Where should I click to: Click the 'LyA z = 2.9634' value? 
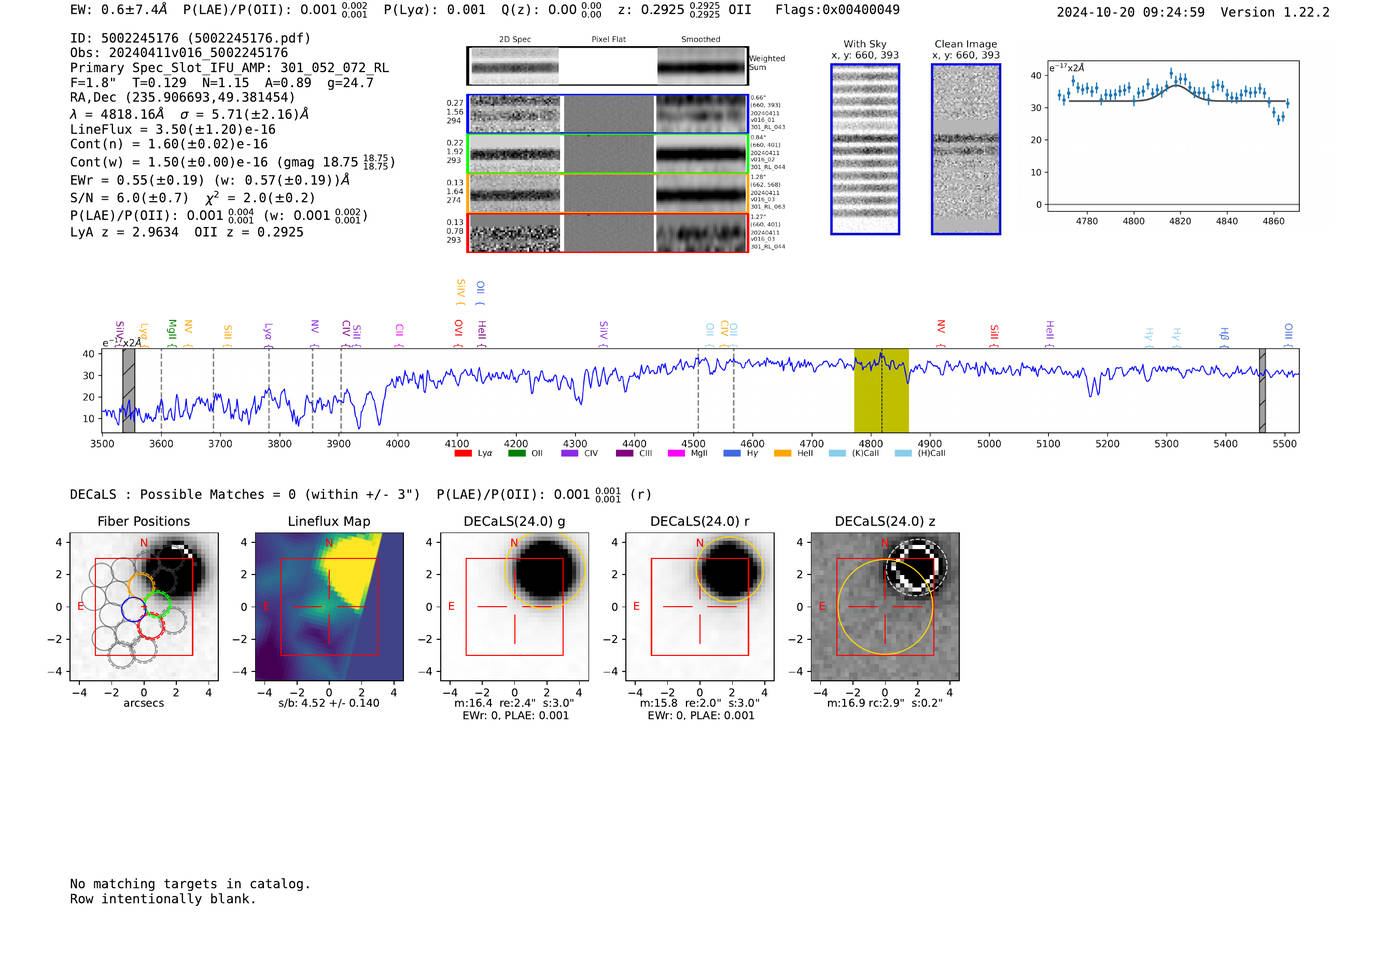coord(124,232)
